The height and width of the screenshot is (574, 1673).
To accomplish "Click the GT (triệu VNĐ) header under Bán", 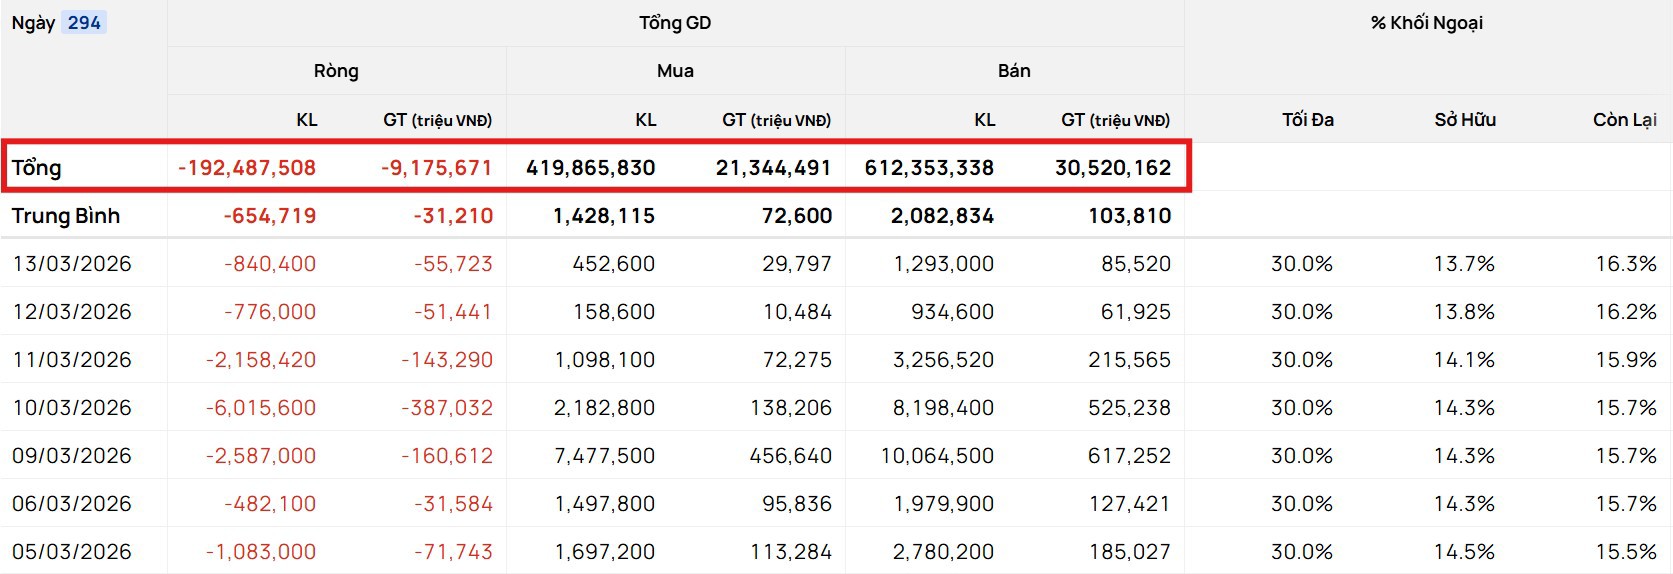I will pos(1115,120).
